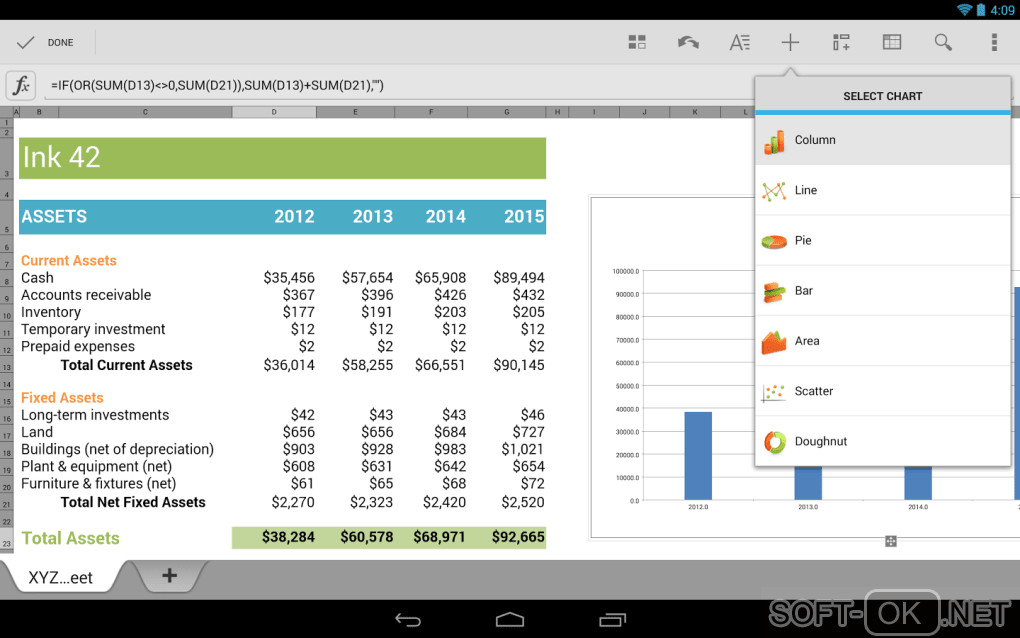This screenshot has height=638, width=1020.
Task: Select the Accounts receivable label
Action: coord(86,295)
